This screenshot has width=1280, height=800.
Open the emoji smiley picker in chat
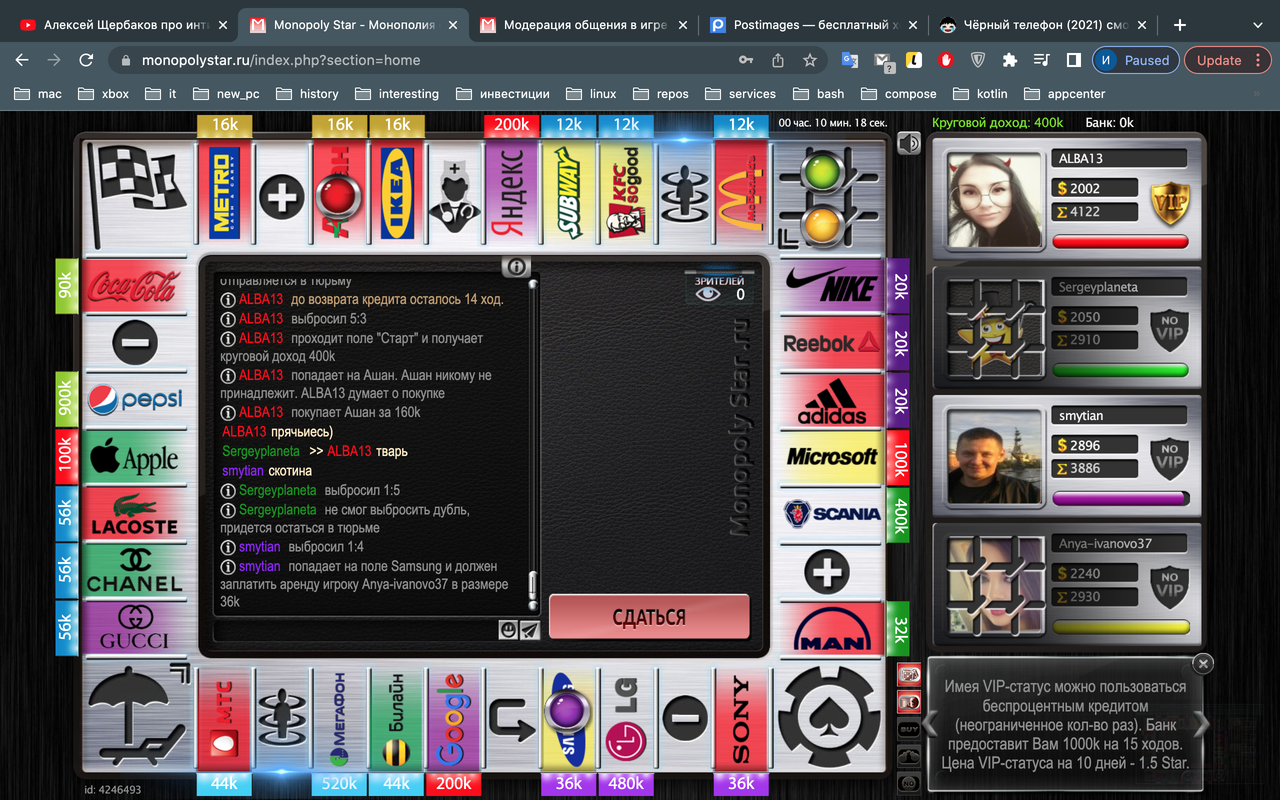[508, 629]
